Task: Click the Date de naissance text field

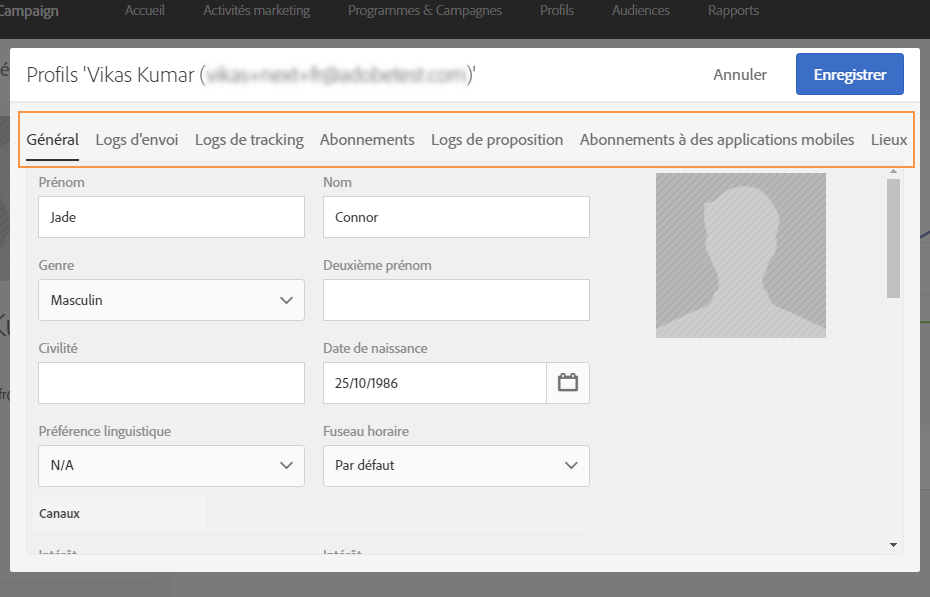Action: pos(435,383)
